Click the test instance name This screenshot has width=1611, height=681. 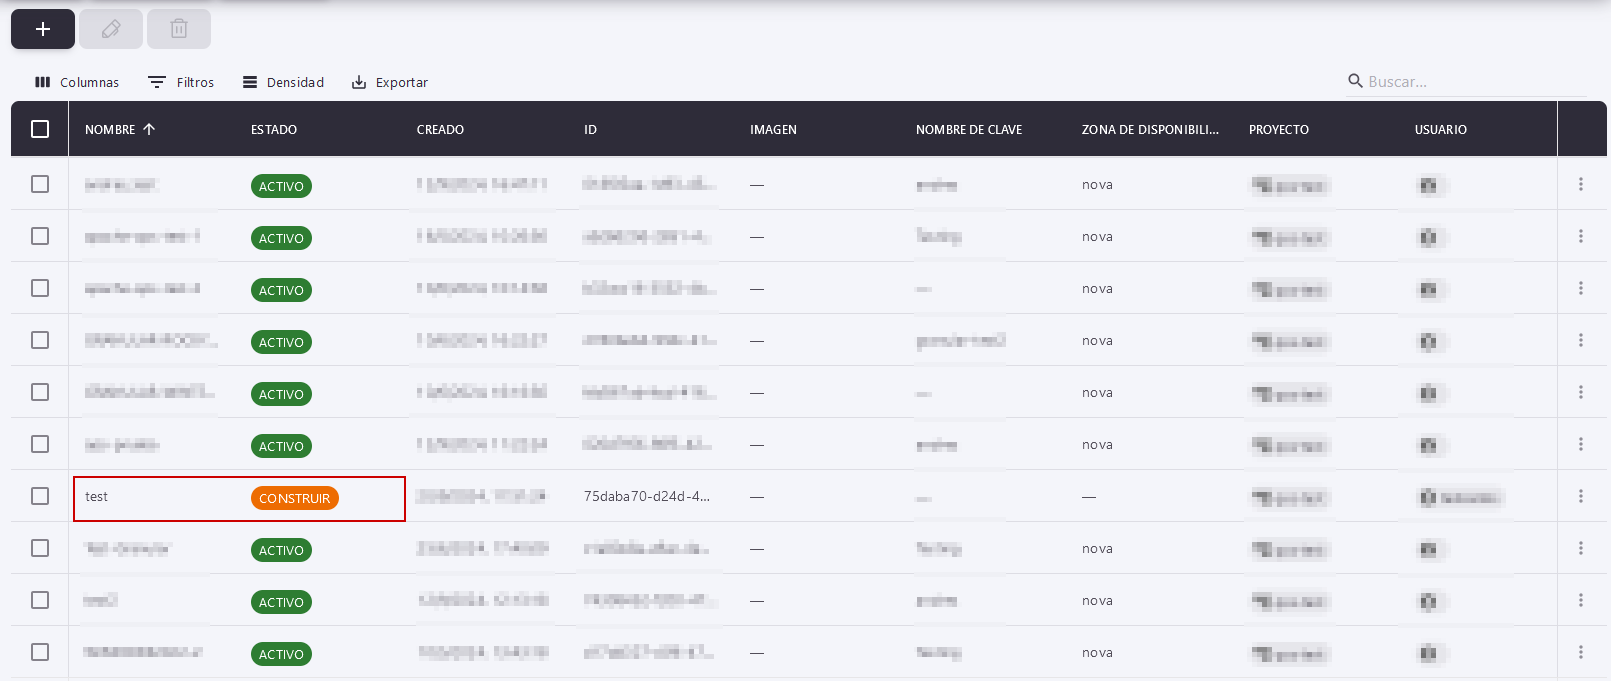tap(97, 497)
